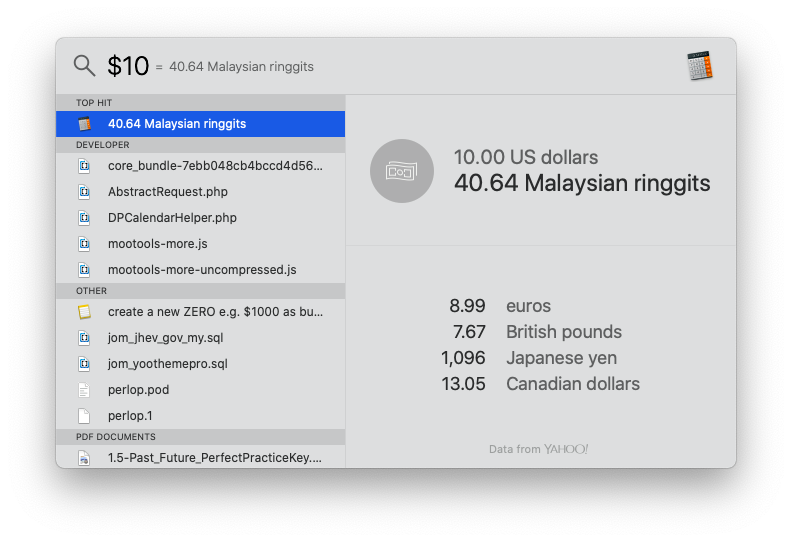Viewport: 792px width, 542px height.
Task: Click the icon beside jom_yoothemepro.sql
Action: point(84,364)
